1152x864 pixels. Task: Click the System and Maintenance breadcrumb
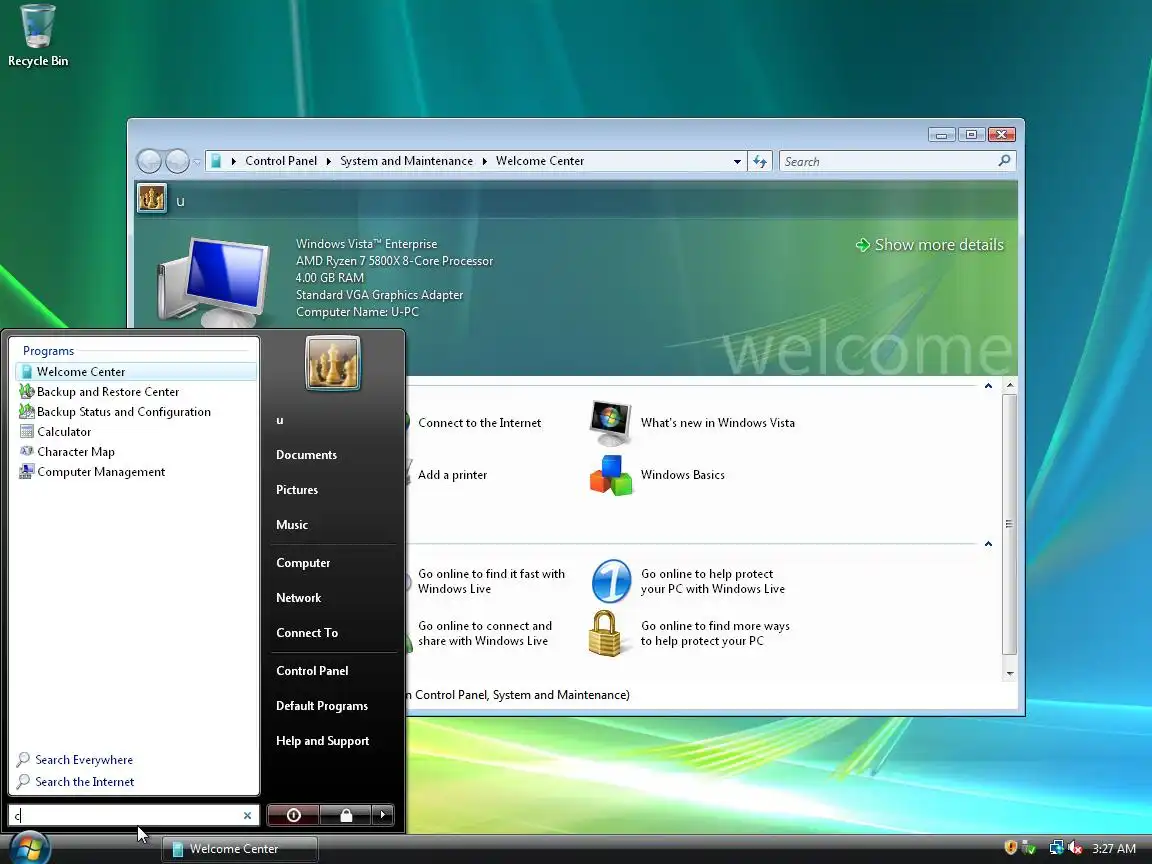[406, 161]
